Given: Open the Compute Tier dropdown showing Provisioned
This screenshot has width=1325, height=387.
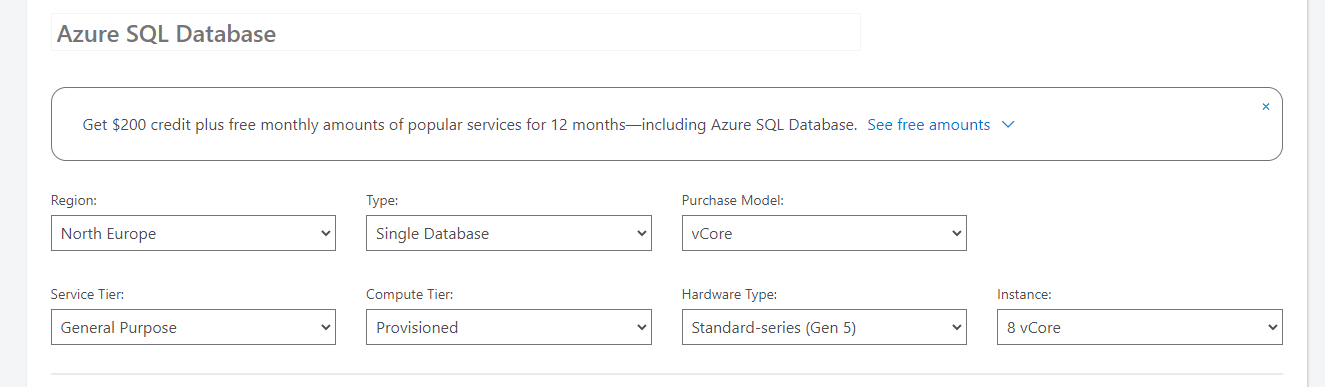Looking at the screenshot, I should pos(508,327).
